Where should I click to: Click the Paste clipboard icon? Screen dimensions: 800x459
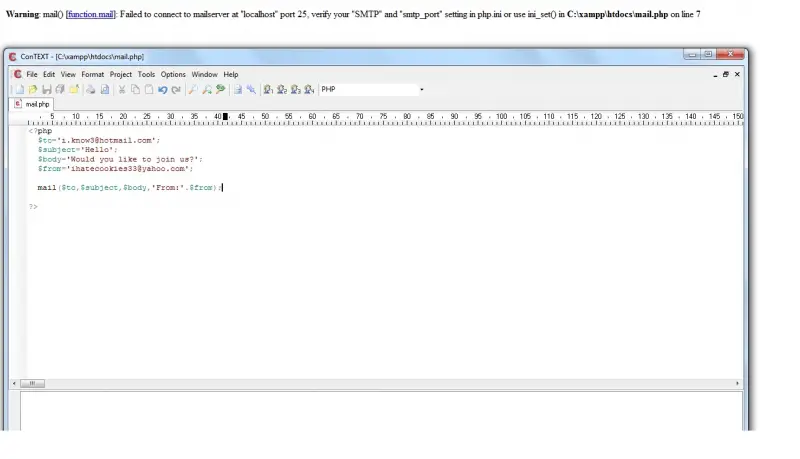tap(148, 90)
